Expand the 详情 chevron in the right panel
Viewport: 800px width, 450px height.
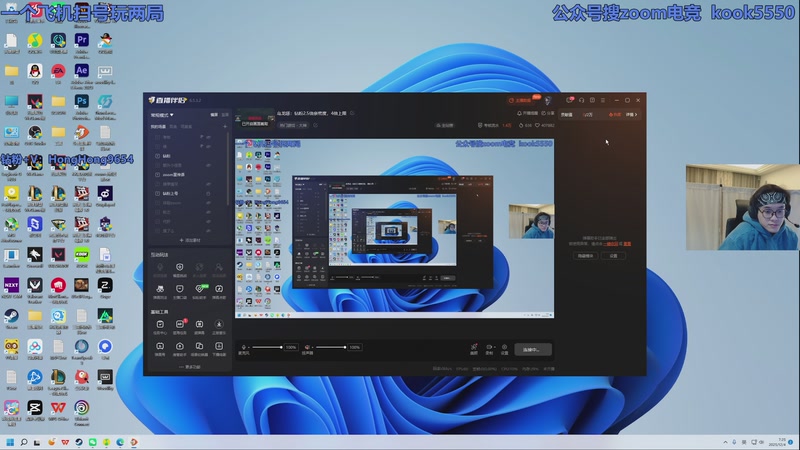631,115
